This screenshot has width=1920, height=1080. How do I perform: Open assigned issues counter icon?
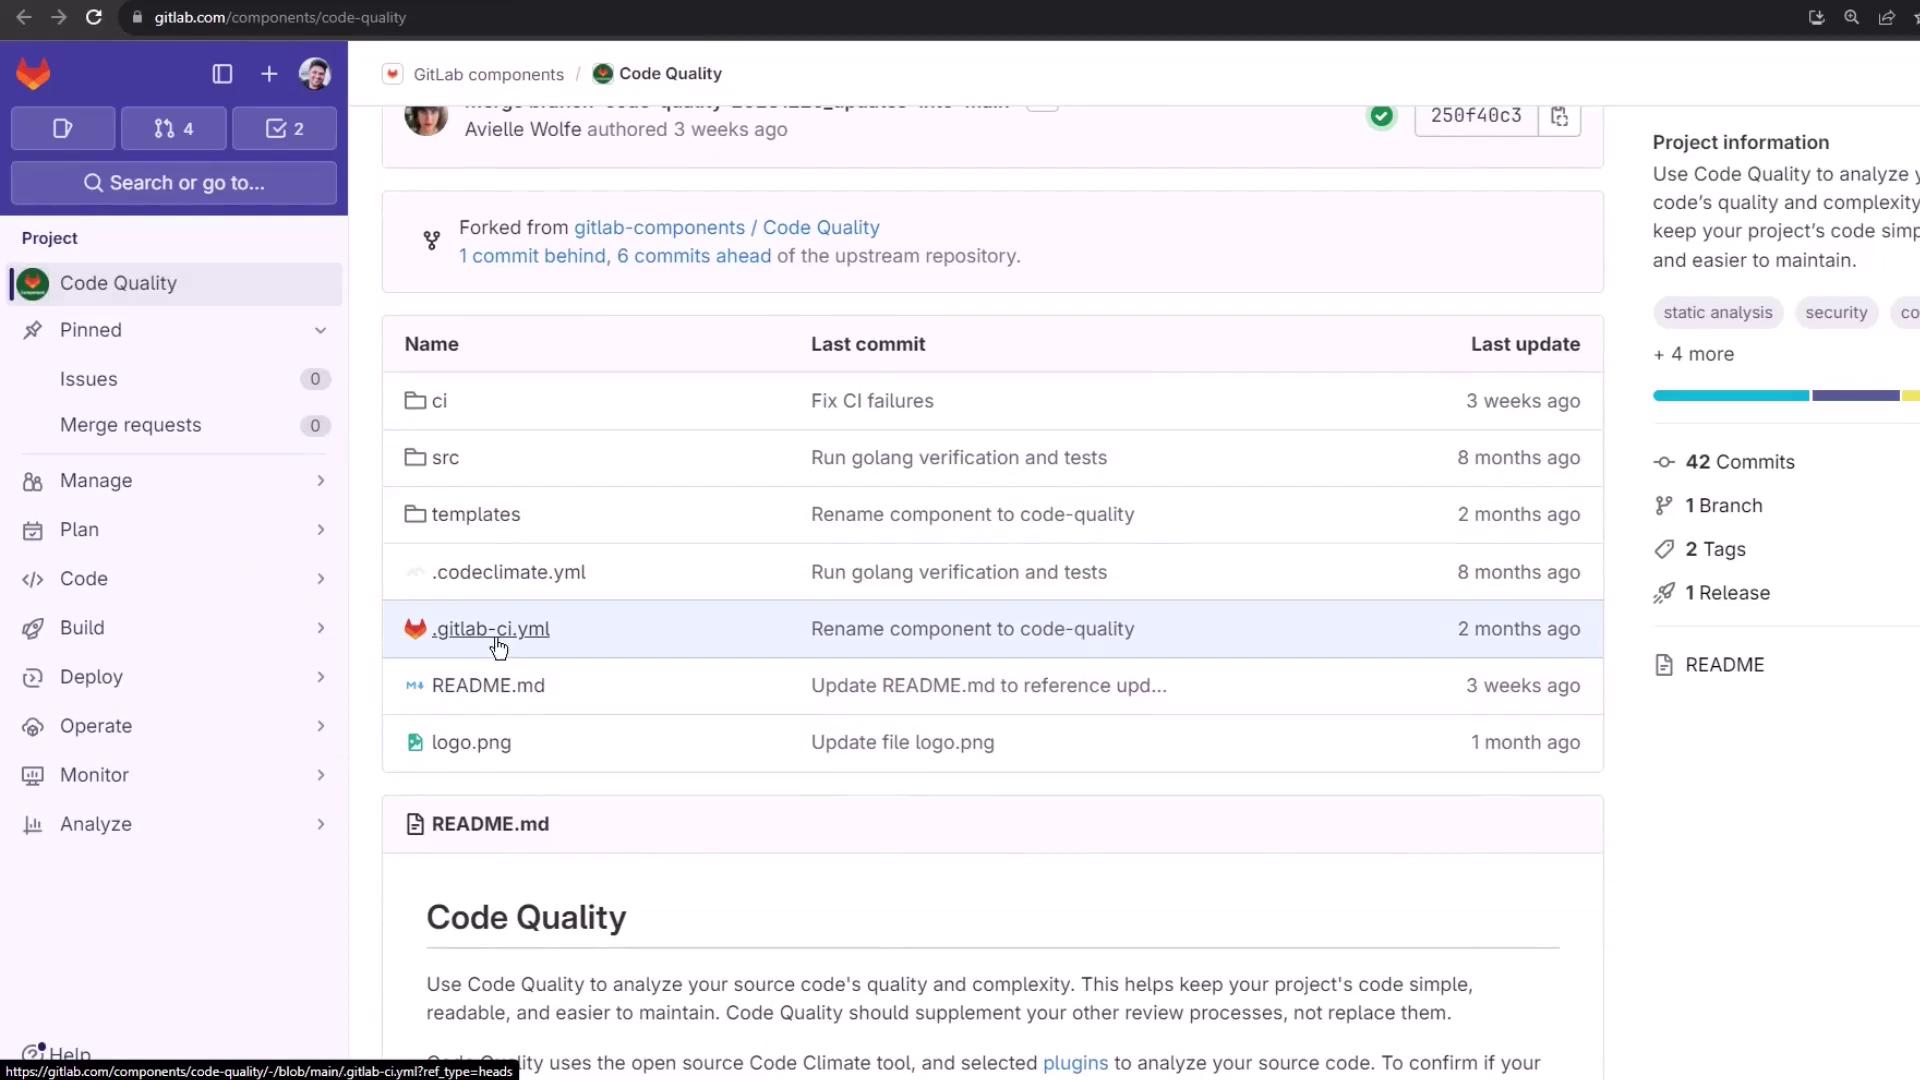[x=63, y=128]
